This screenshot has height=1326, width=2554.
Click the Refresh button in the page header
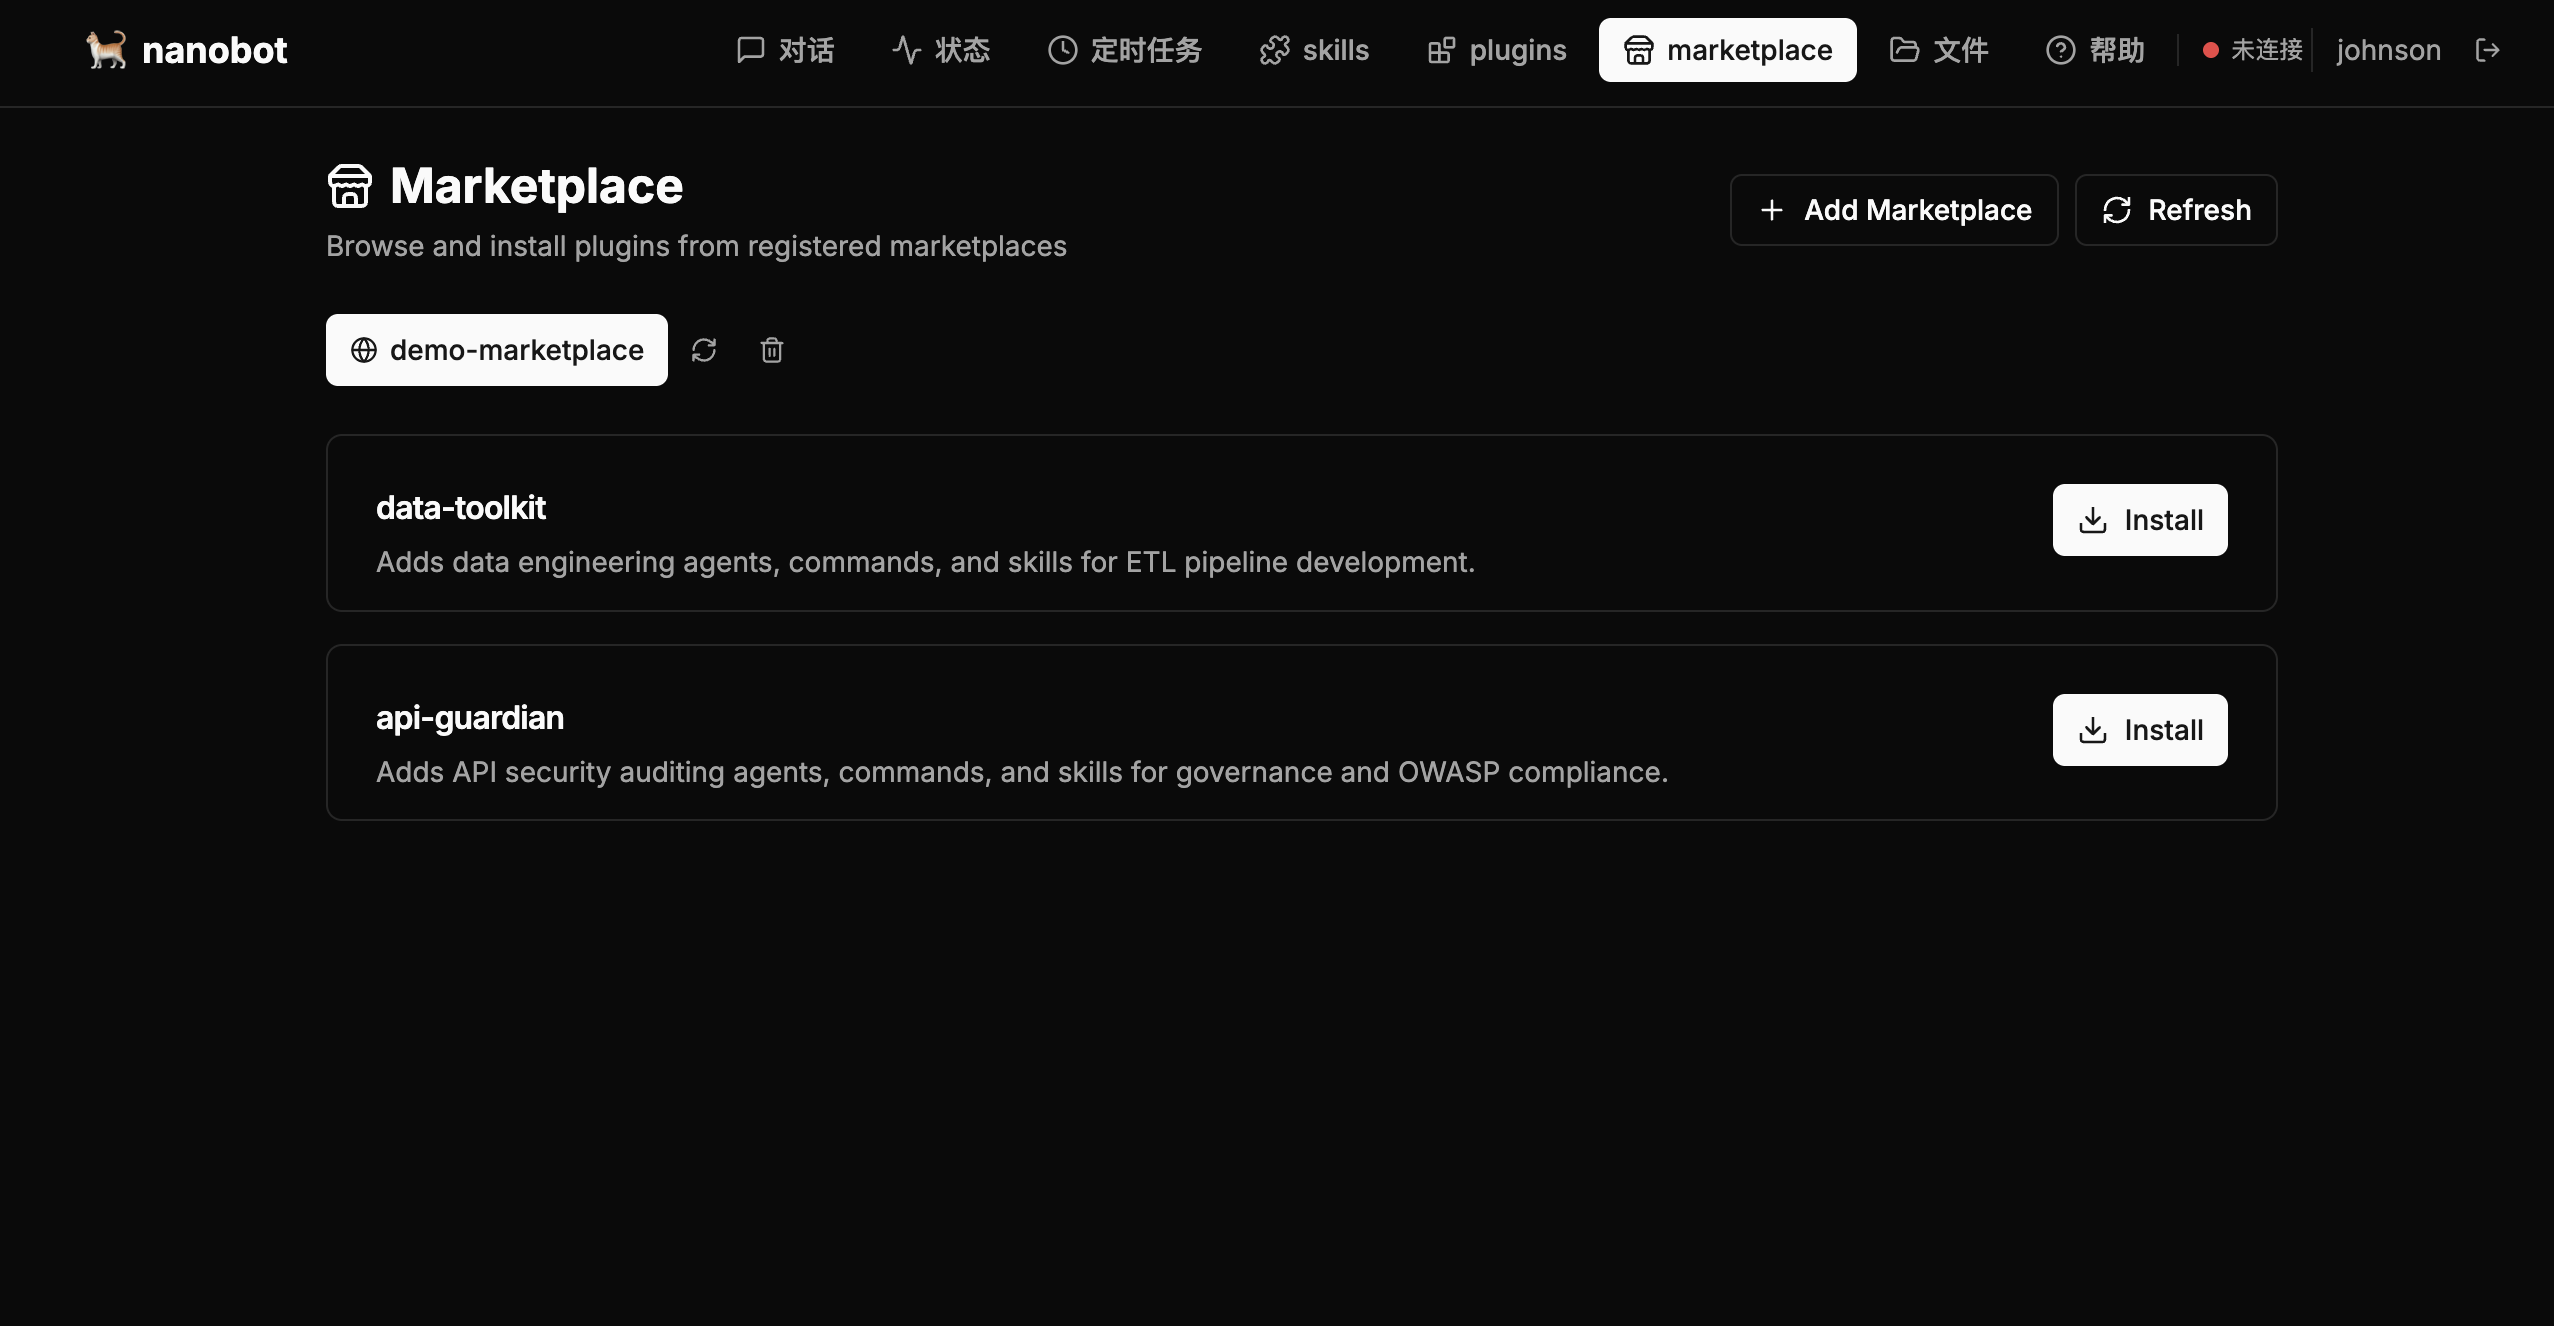2176,210
